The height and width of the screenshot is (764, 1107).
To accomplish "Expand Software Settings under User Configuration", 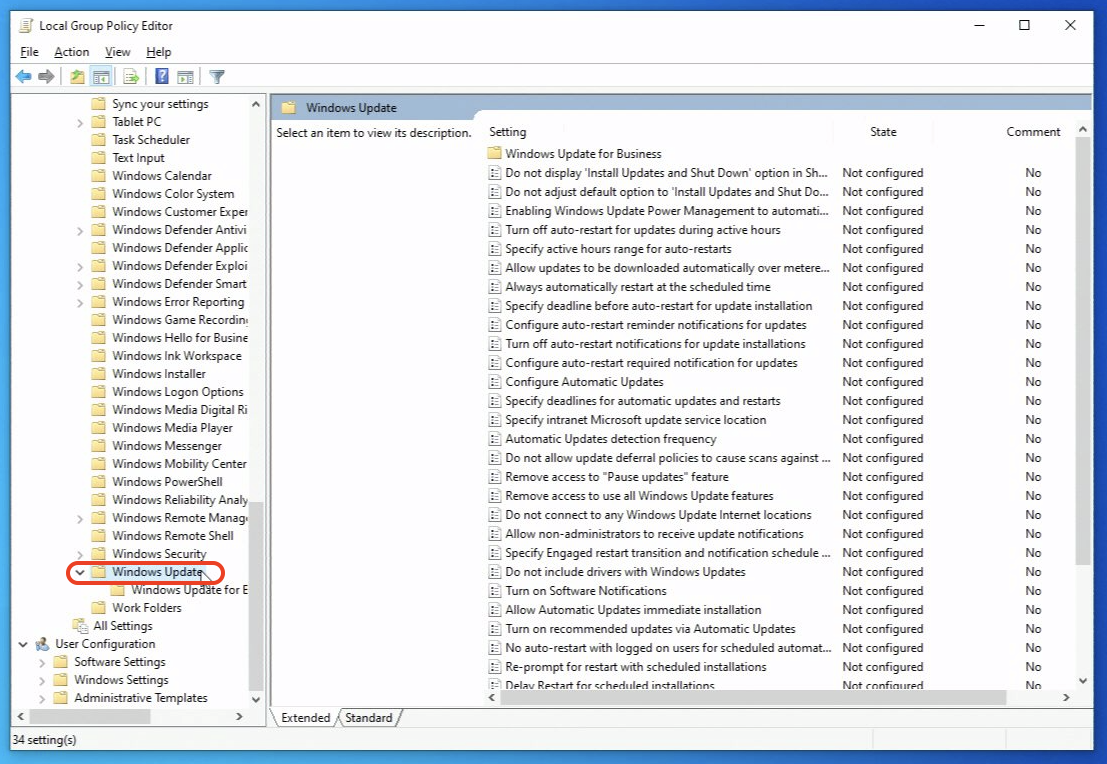I will coord(42,663).
